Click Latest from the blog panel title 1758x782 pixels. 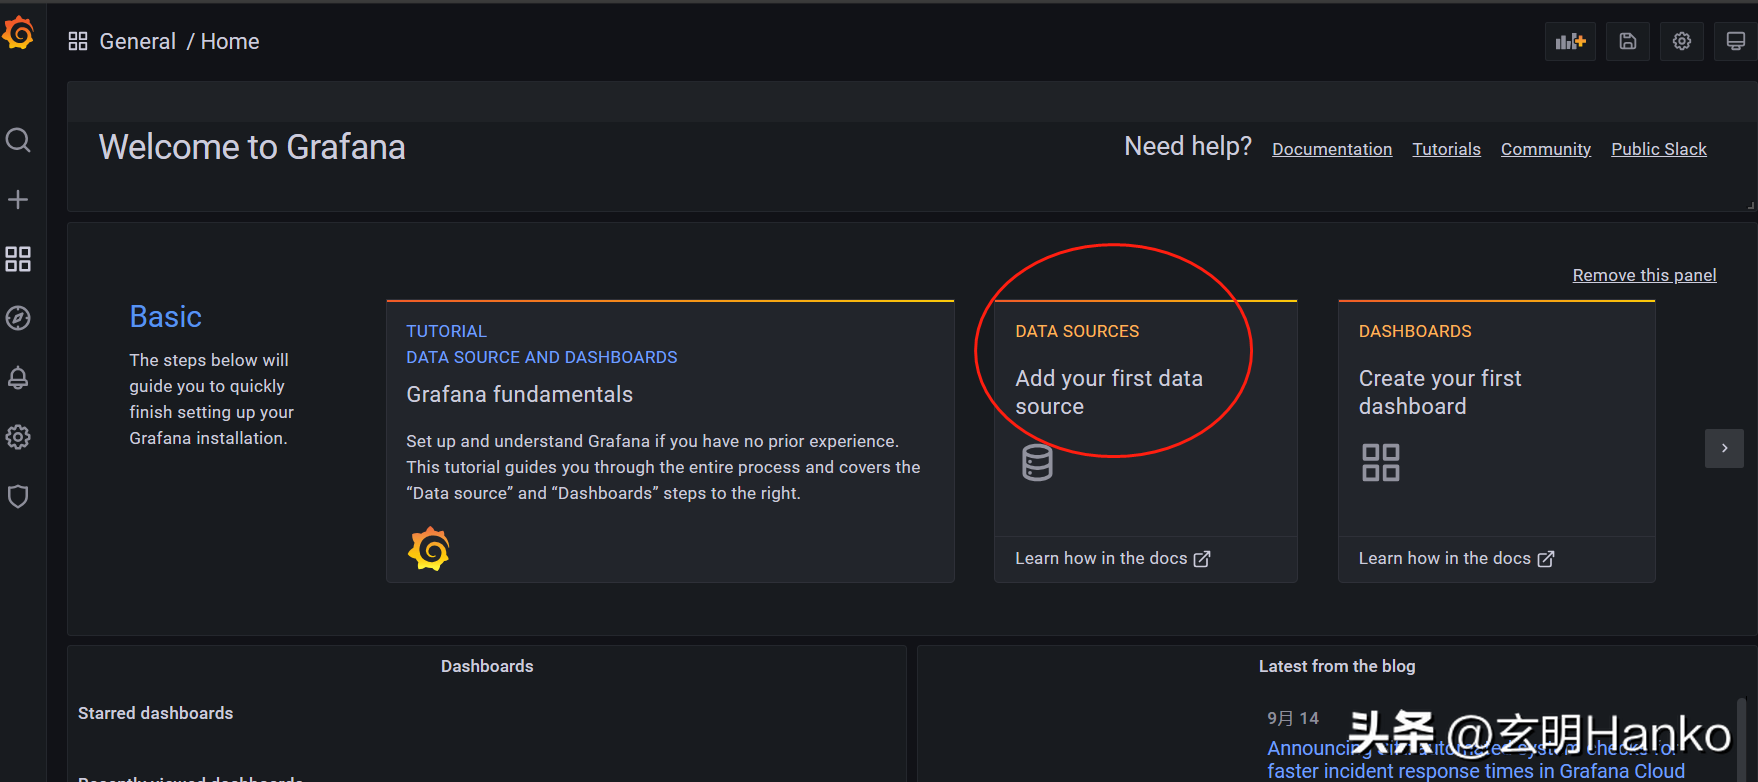click(1337, 666)
